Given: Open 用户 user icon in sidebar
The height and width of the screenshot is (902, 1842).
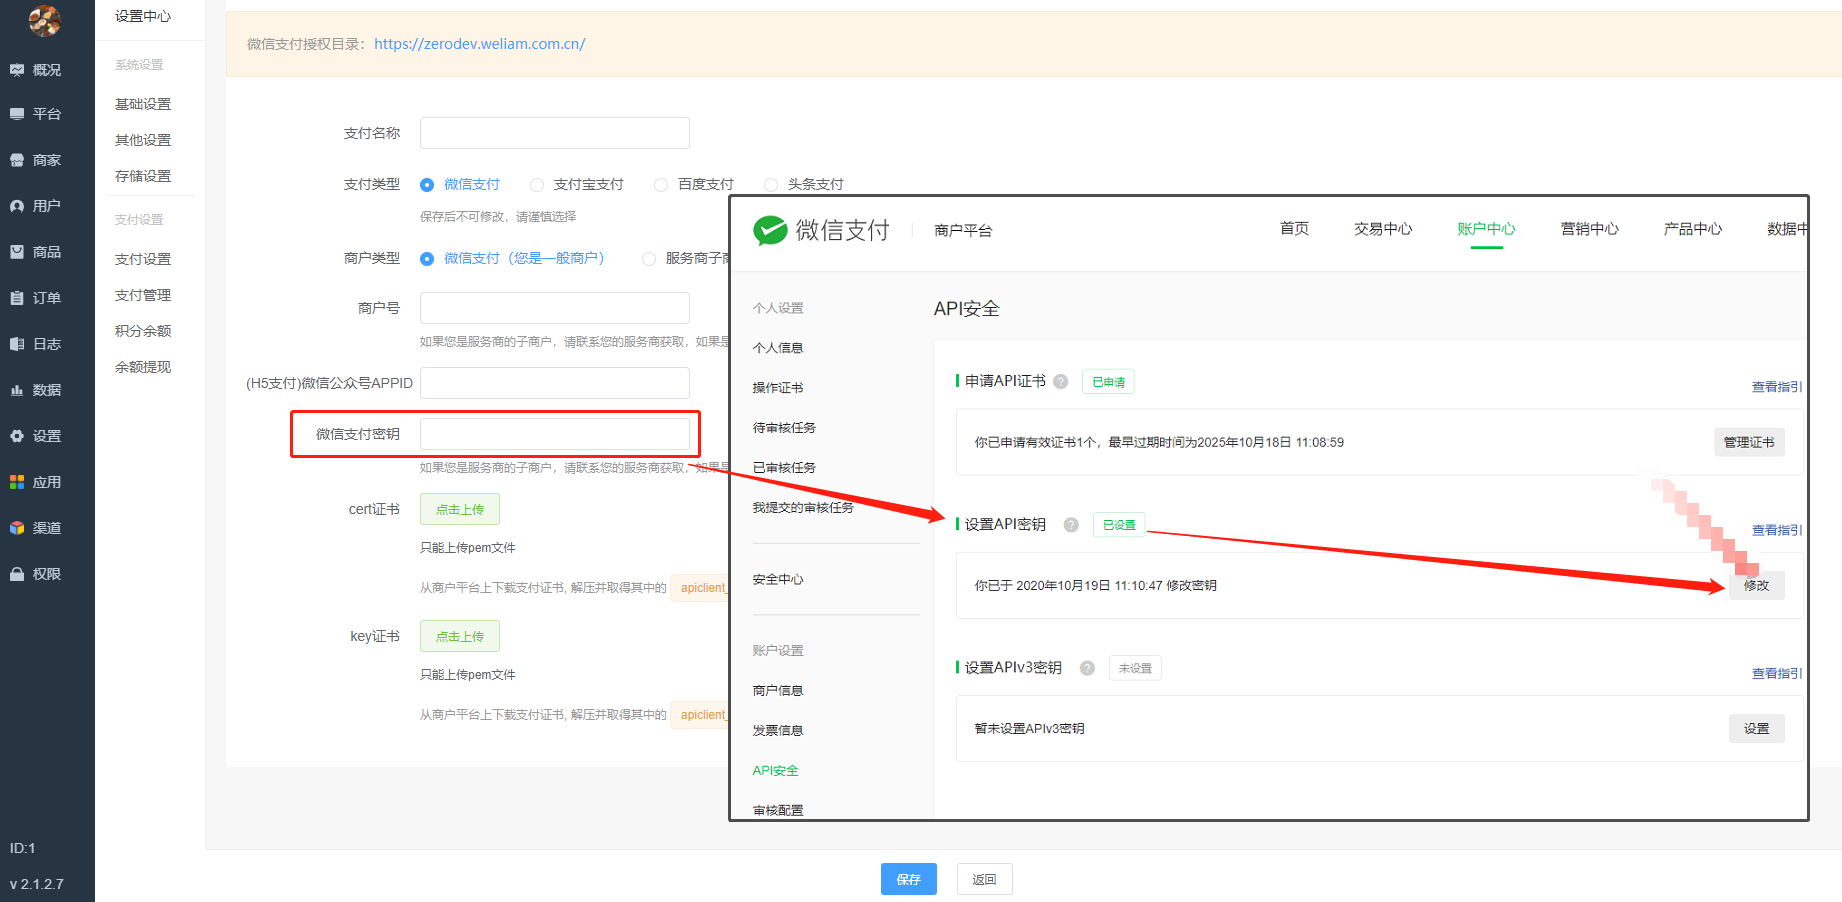Looking at the screenshot, I should (x=17, y=206).
